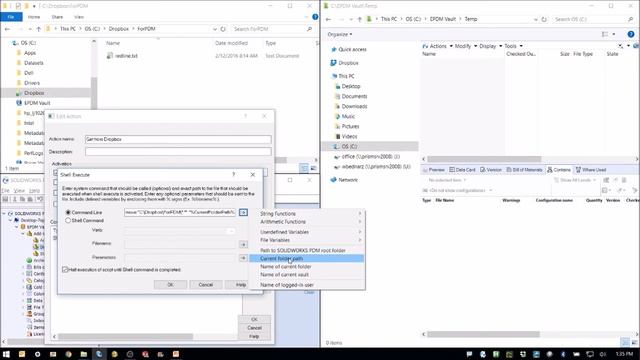Click change view icon in Temp window toolbar
The image size is (640, 360).
[x=605, y=34]
